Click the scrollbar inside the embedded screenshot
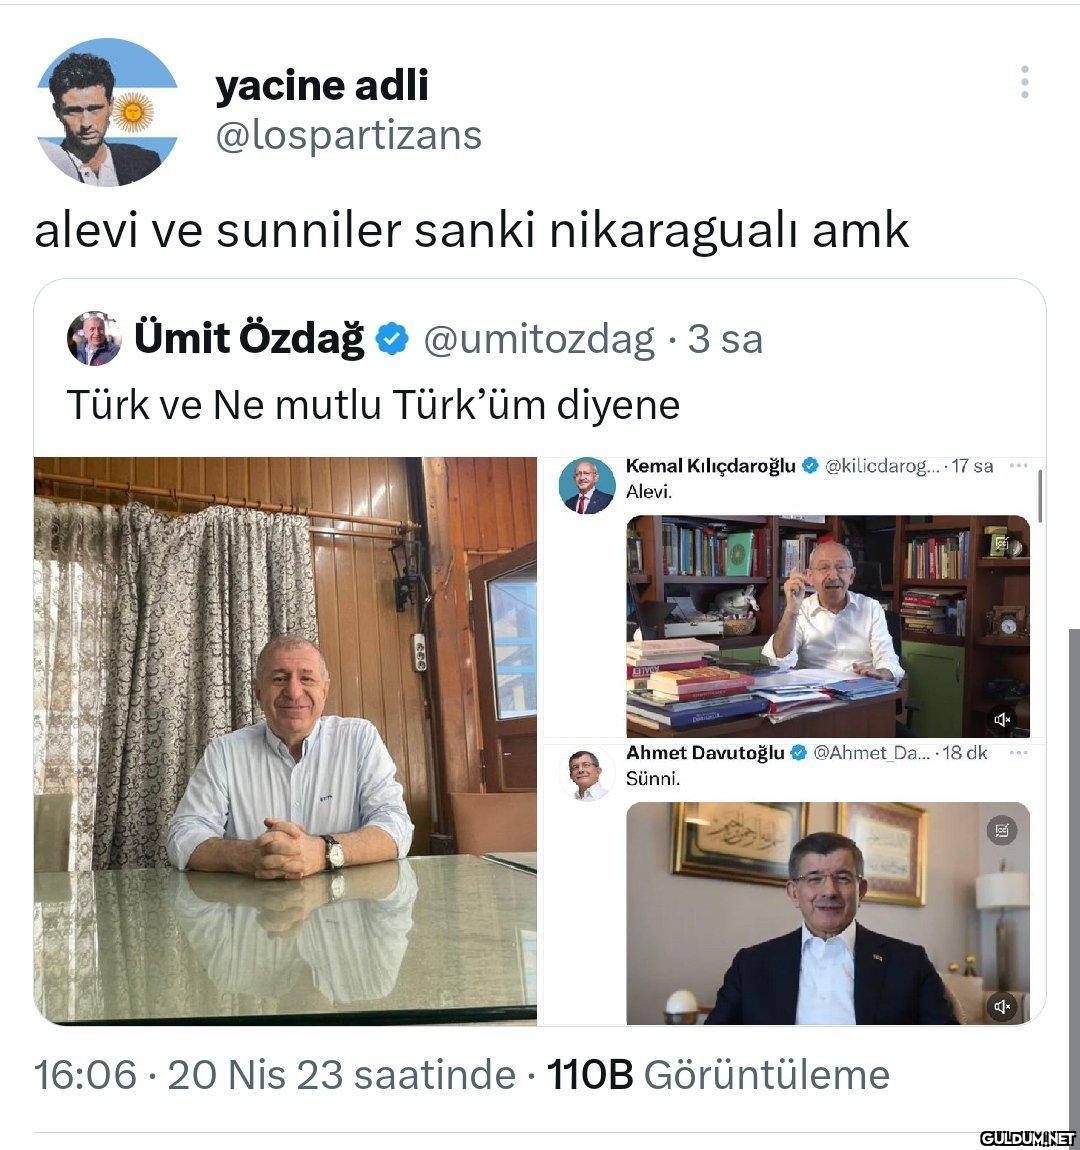The height and width of the screenshot is (1150, 1080). [x=1040, y=496]
